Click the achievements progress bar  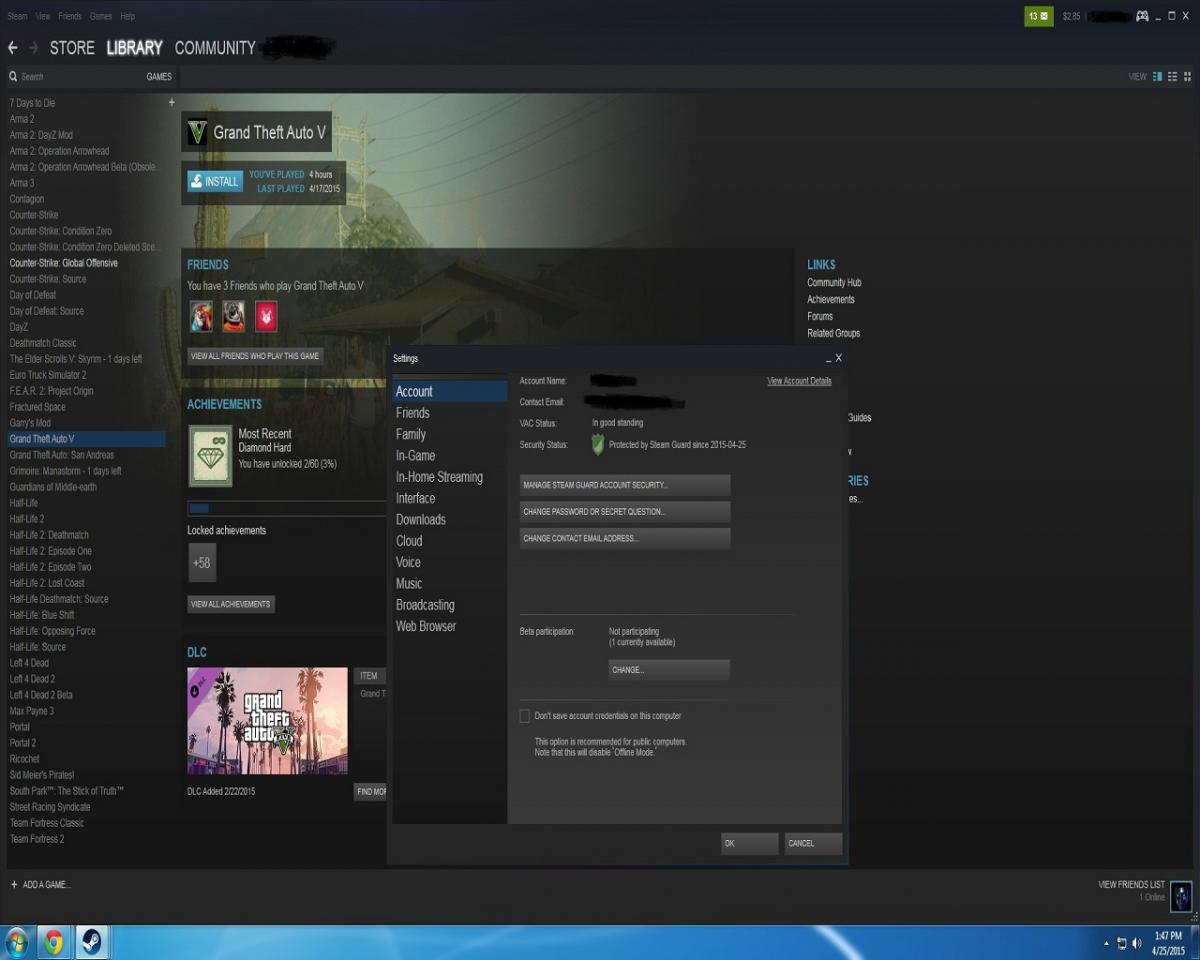(287, 509)
